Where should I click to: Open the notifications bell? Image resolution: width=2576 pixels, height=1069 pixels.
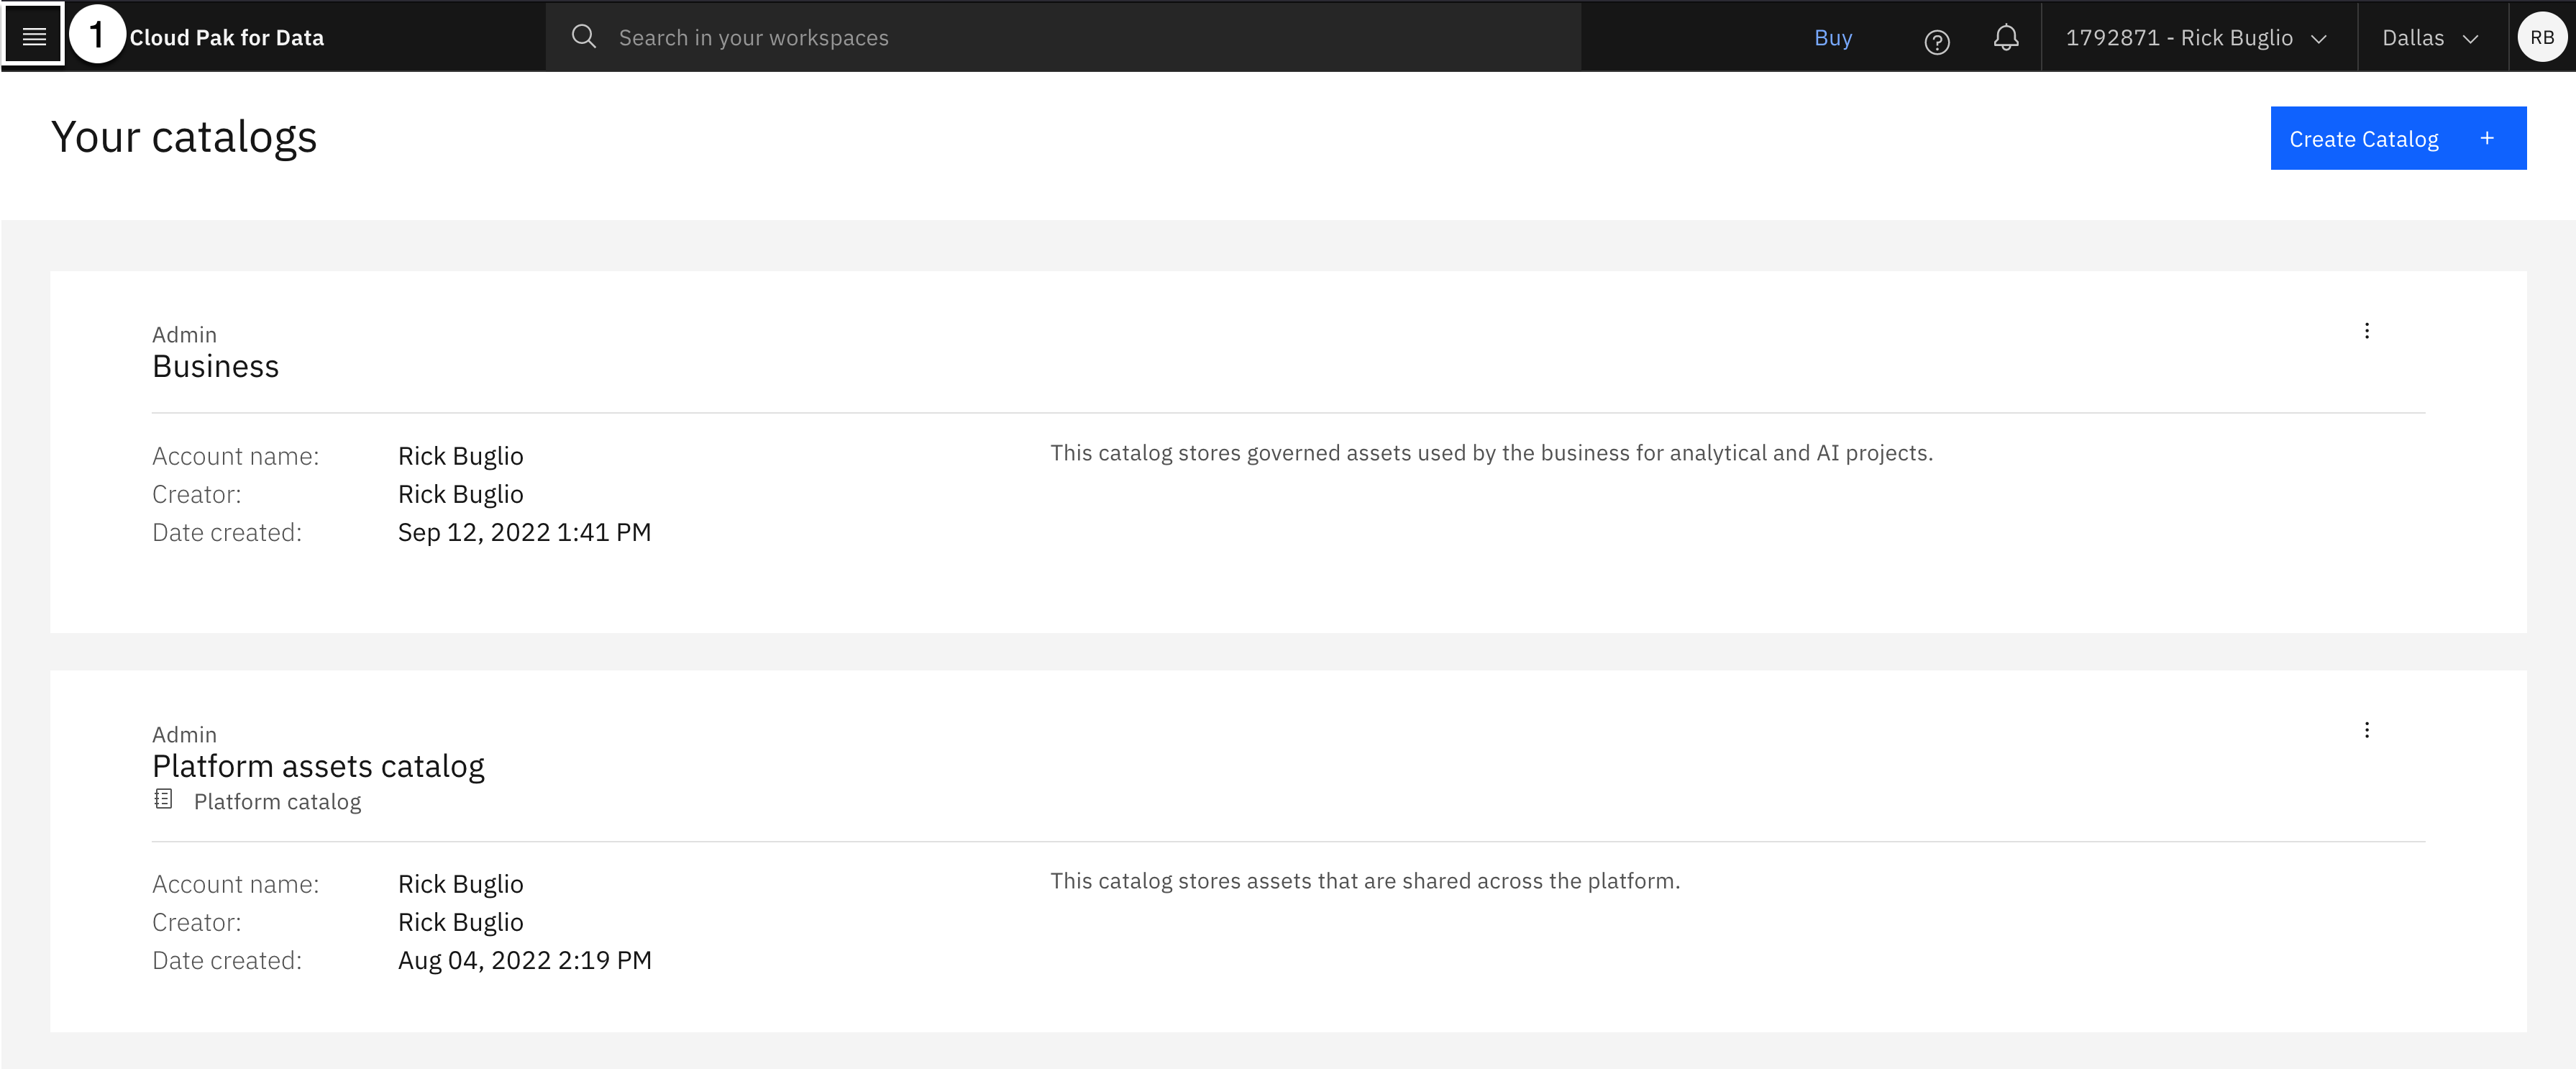[x=2005, y=38]
